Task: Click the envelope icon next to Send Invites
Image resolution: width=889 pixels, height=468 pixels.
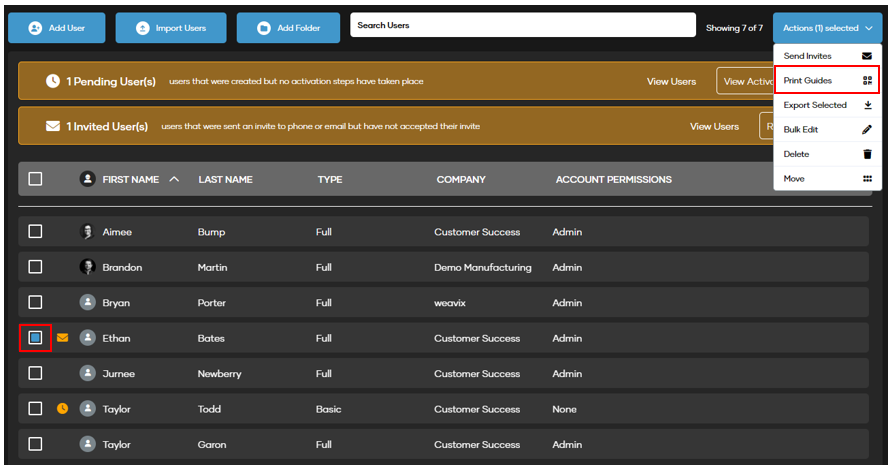Action: [867, 56]
